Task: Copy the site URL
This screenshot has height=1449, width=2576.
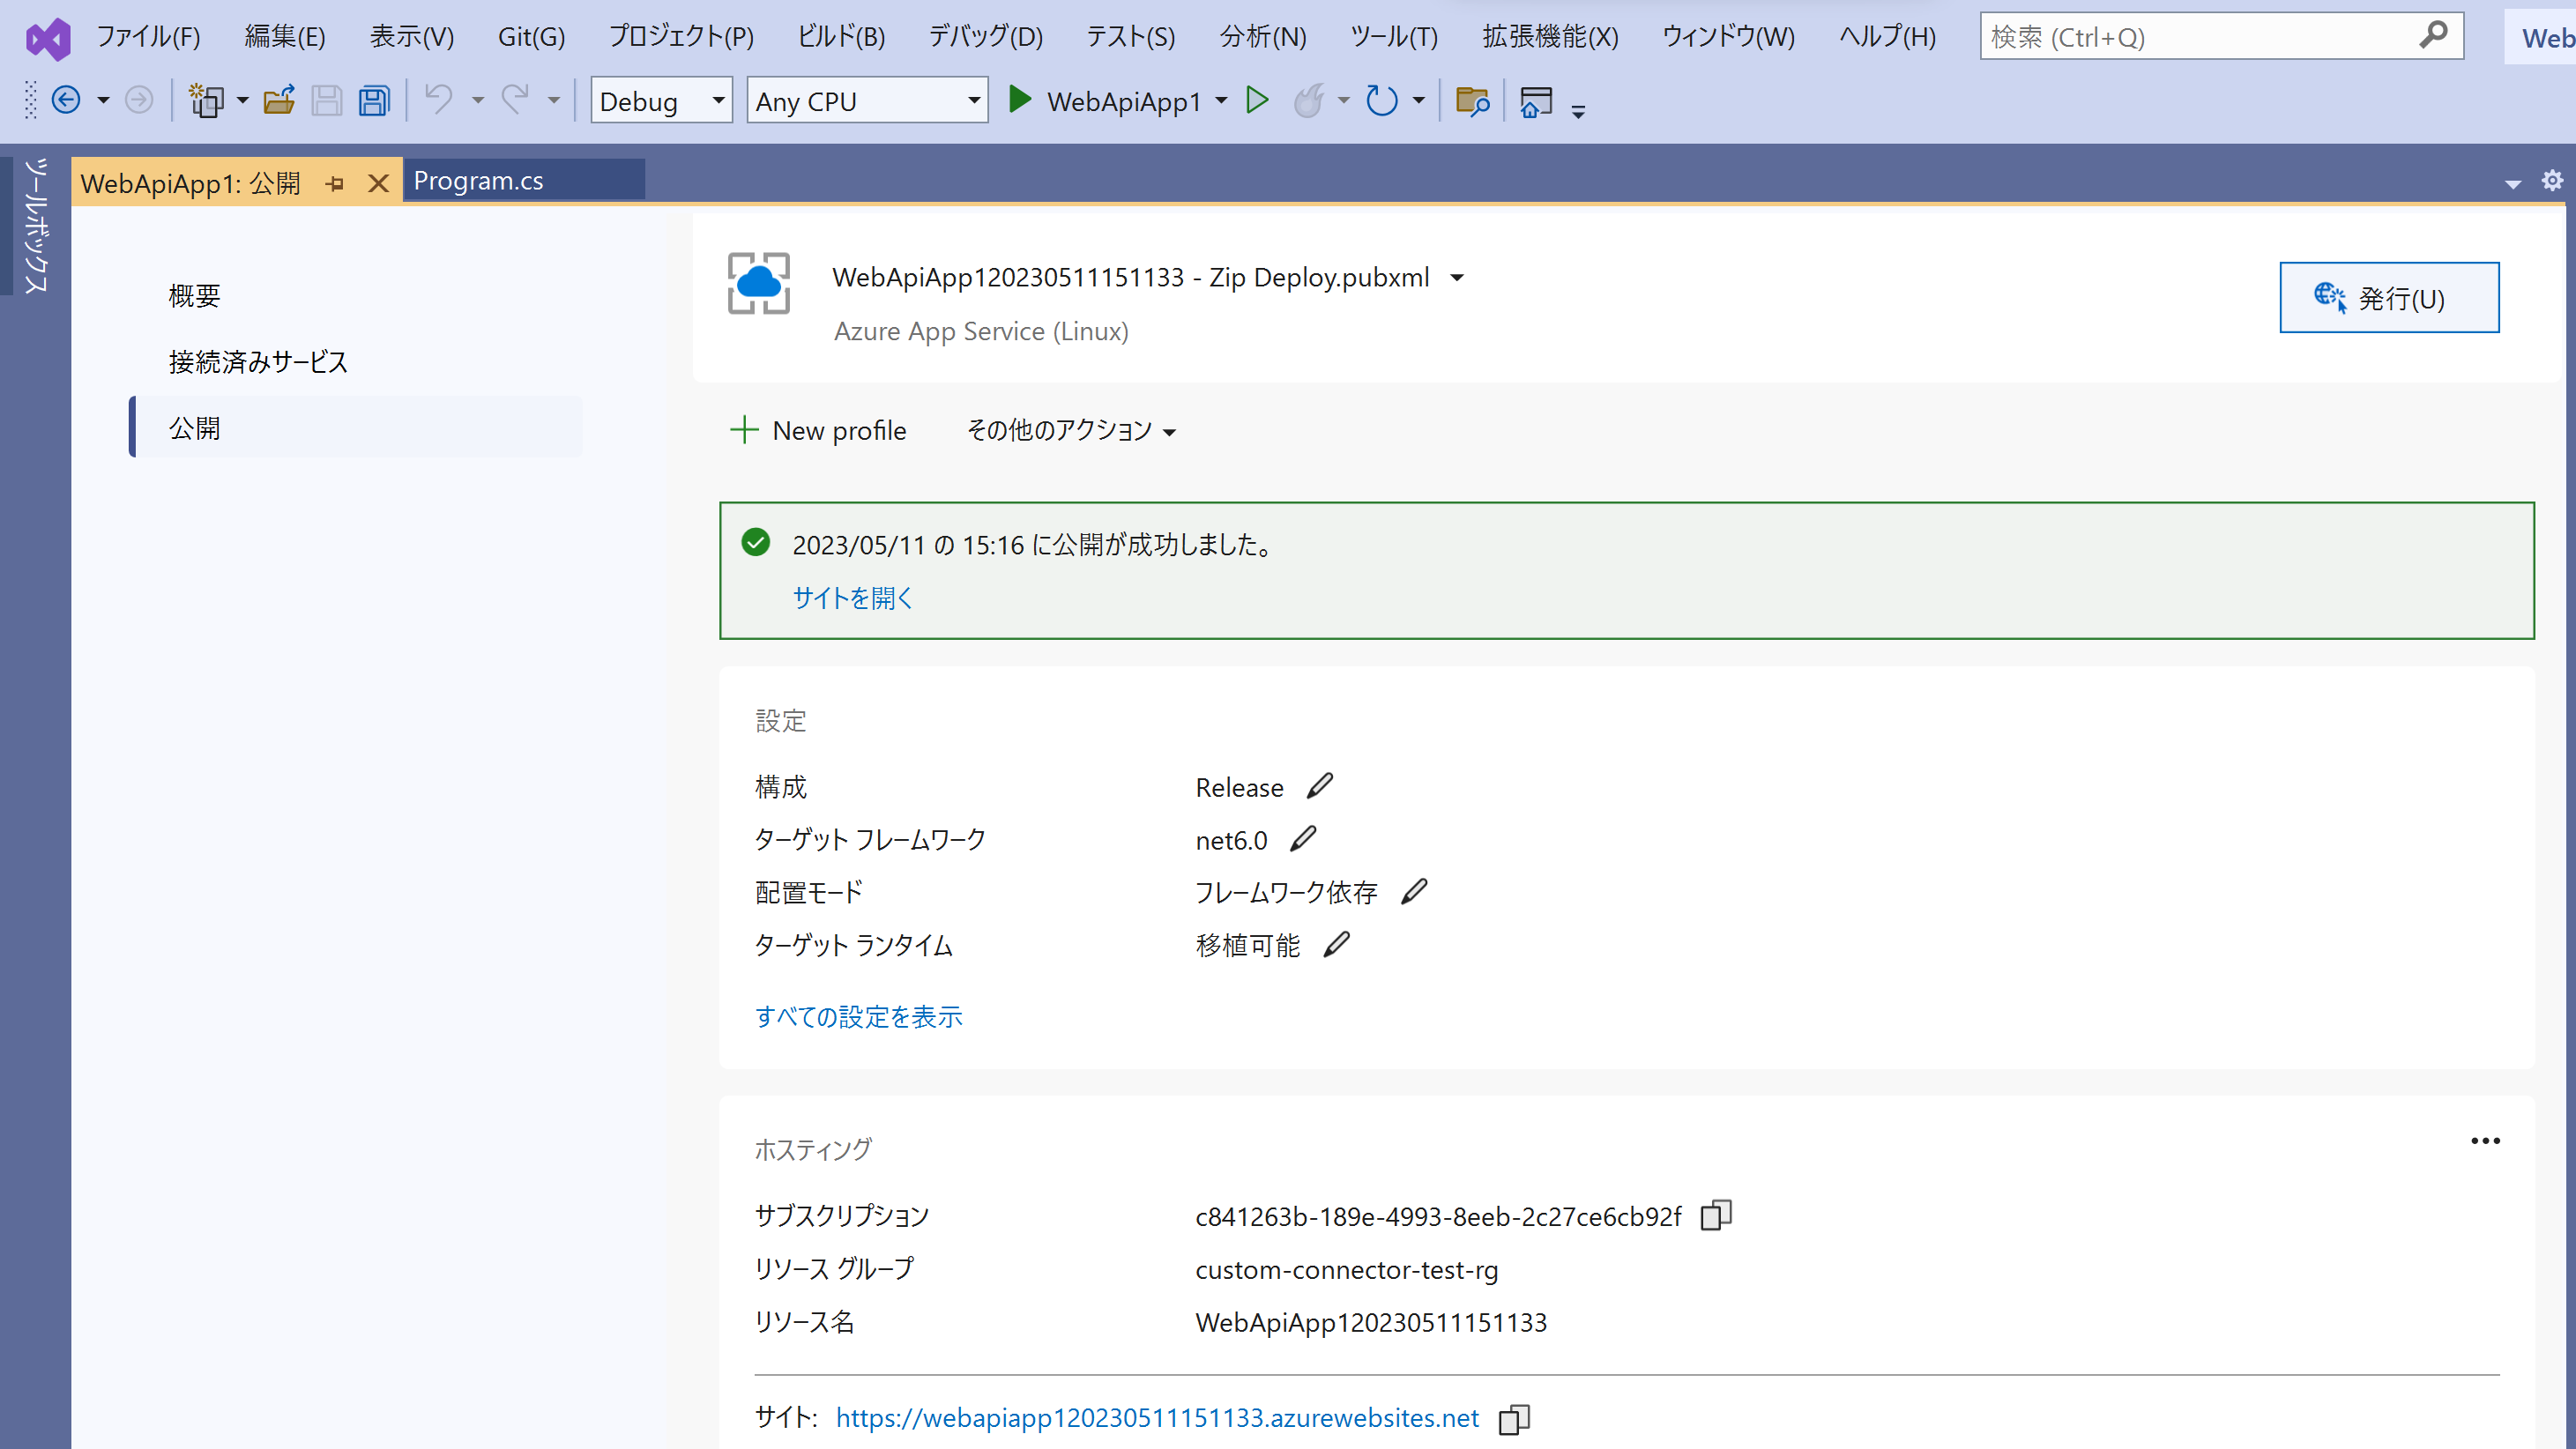Action: pyautogui.click(x=1514, y=1419)
